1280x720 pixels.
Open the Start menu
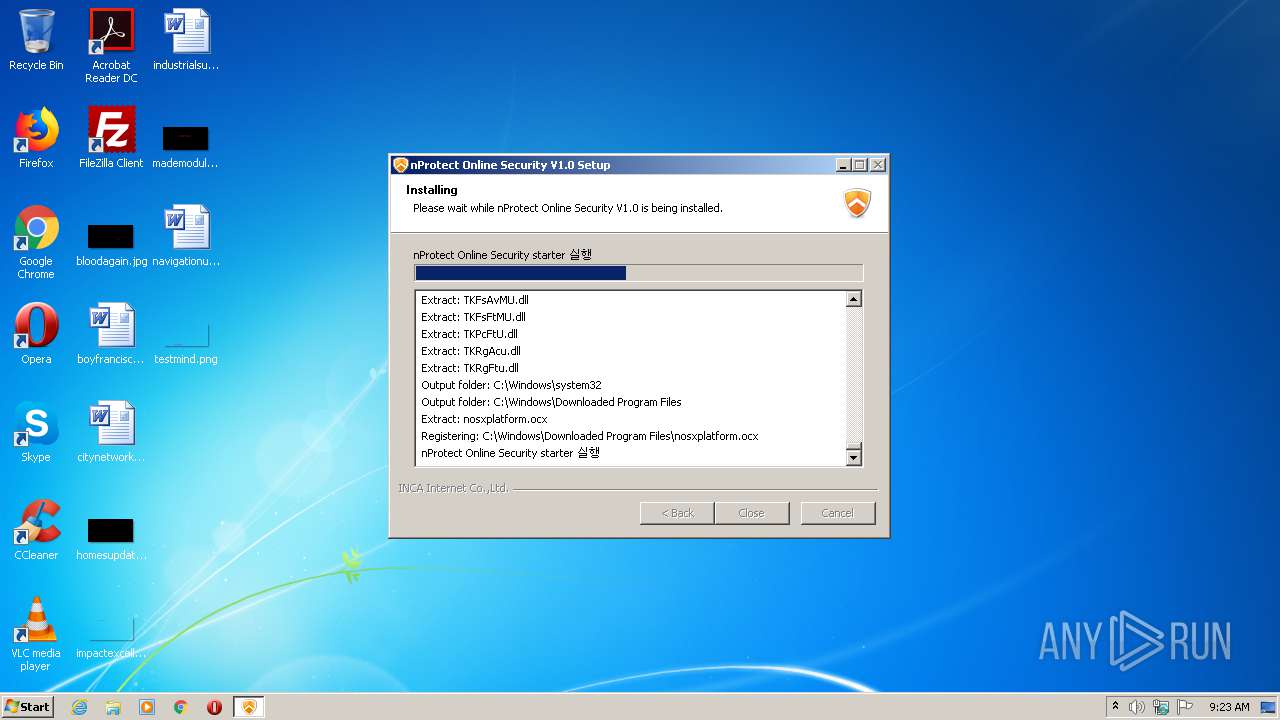click(x=28, y=707)
